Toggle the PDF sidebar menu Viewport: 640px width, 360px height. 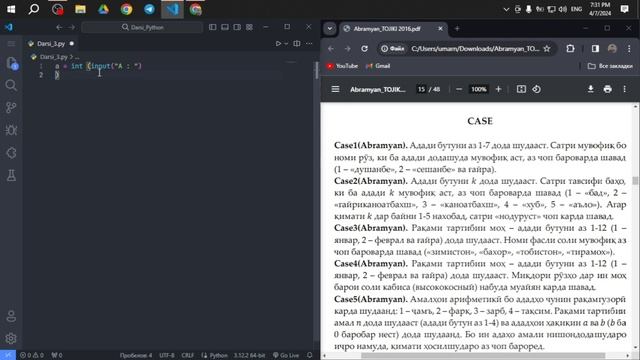pyautogui.click(x=335, y=89)
